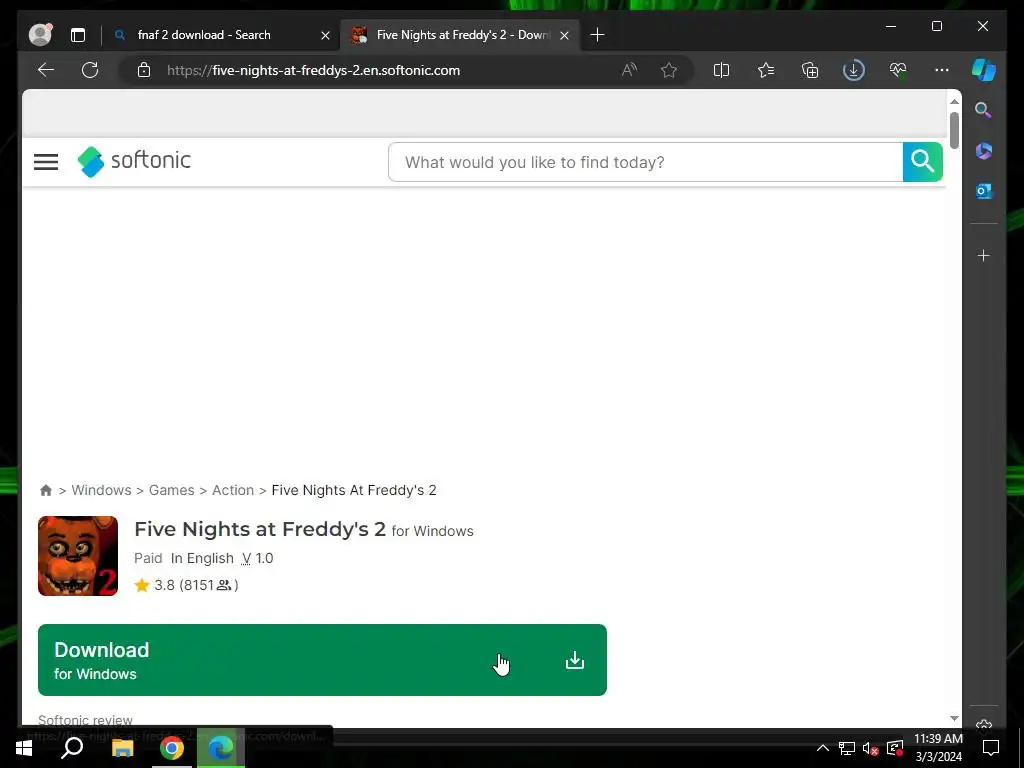
Task: Click scrollbar up arrow
Action: click(x=954, y=101)
